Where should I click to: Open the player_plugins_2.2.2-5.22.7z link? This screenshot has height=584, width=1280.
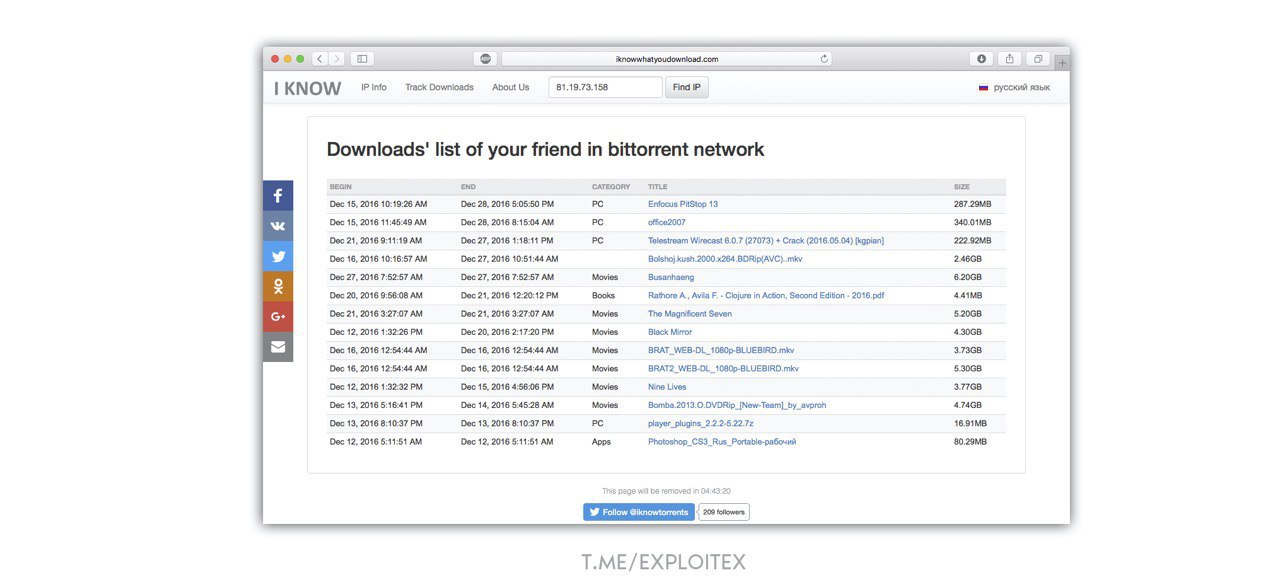click(701, 423)
